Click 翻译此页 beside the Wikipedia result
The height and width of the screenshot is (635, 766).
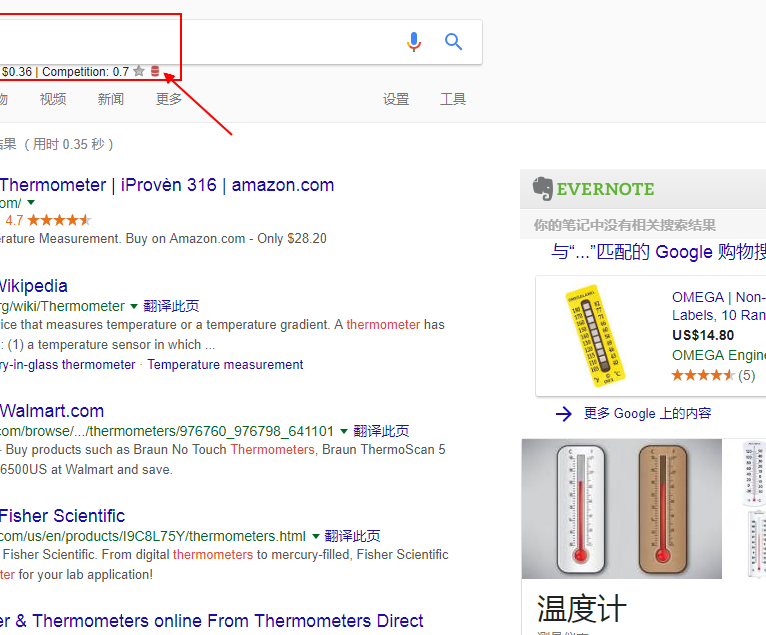click(171, 306)
